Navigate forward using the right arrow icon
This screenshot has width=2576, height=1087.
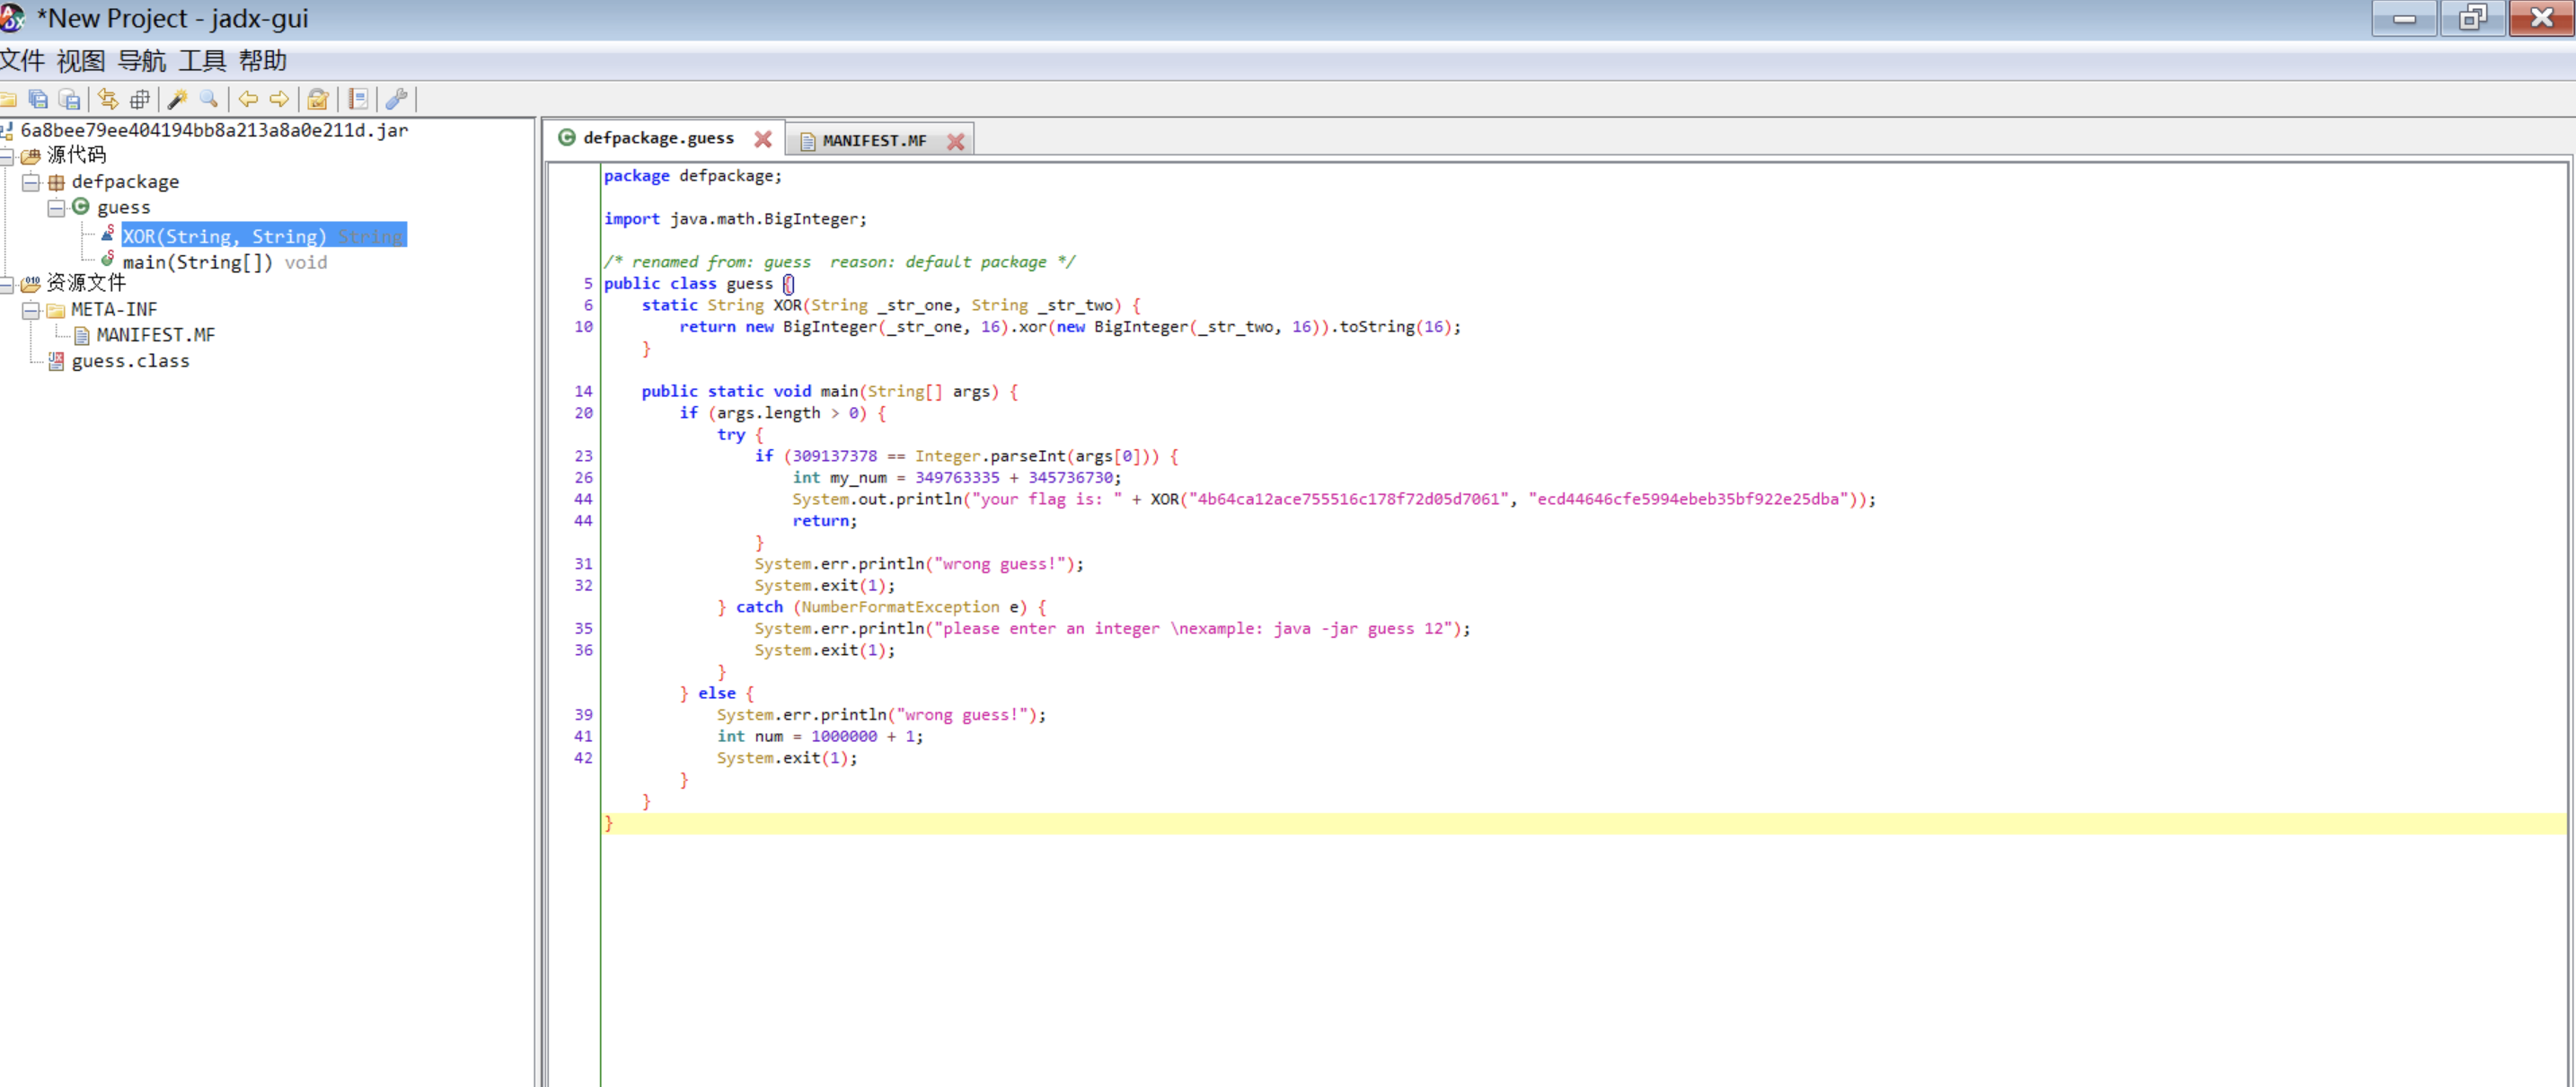pos(279,99)
